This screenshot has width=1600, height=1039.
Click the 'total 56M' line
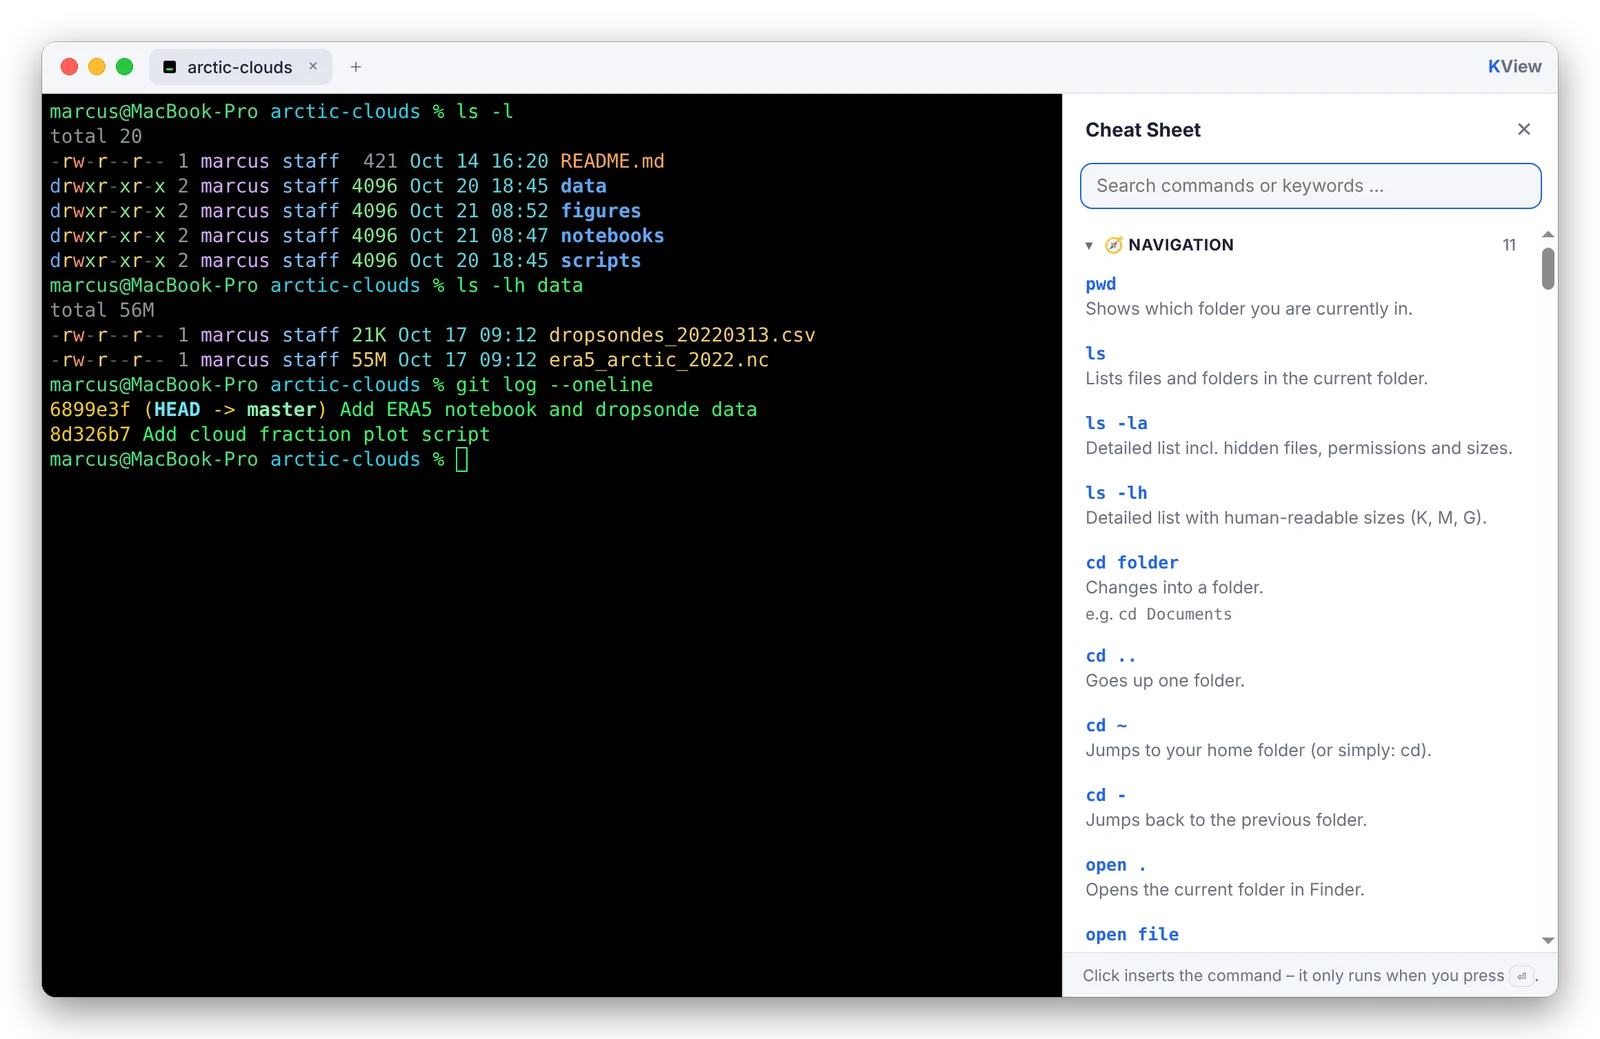pyautogui.click(x=102, y=310)
